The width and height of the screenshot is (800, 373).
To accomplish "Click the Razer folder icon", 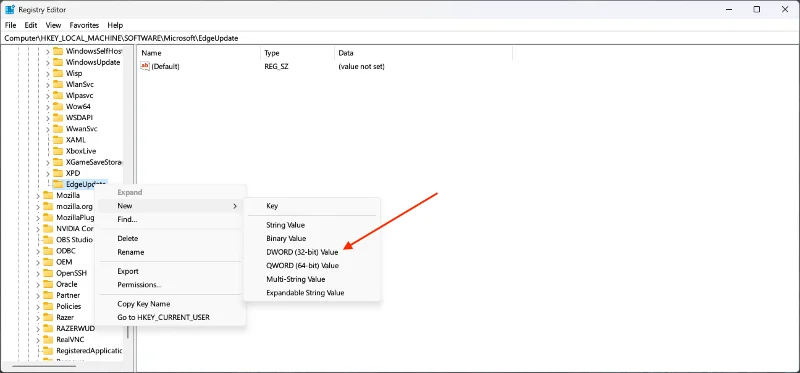I will (x=48, y=317).
